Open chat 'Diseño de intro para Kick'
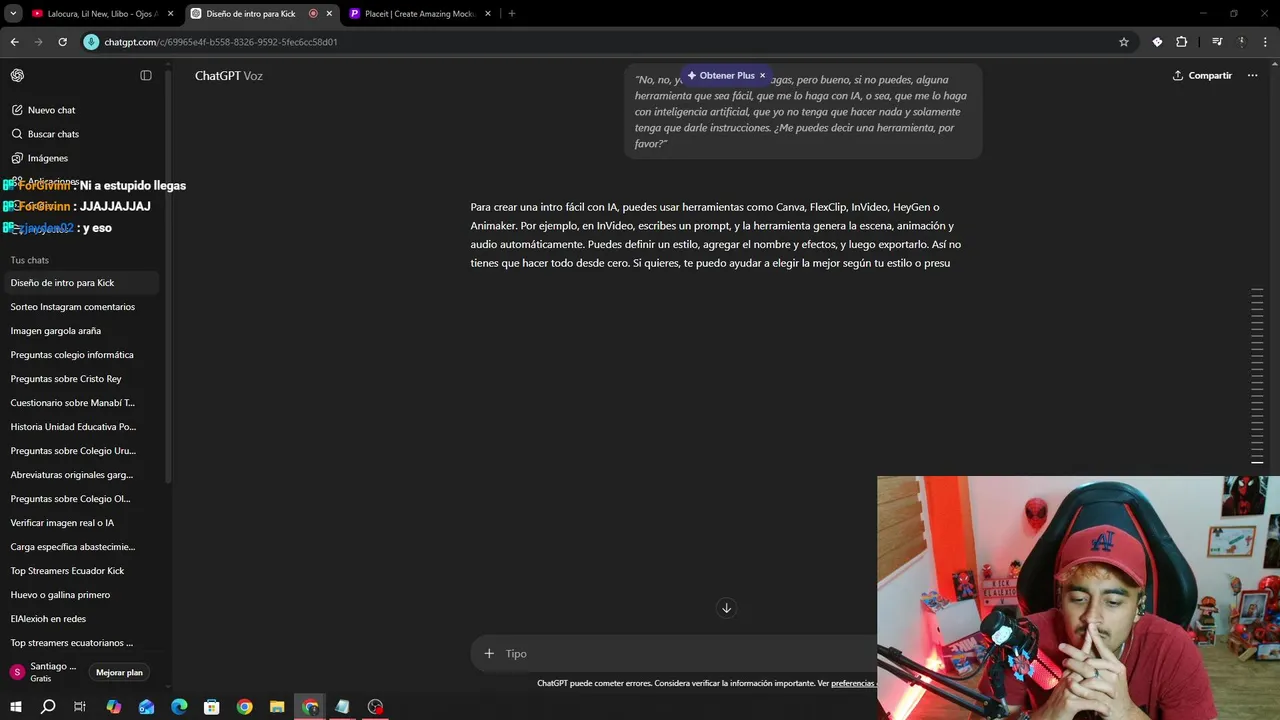This screenshot has height=720, width=1280. click(x=82, y=283)
